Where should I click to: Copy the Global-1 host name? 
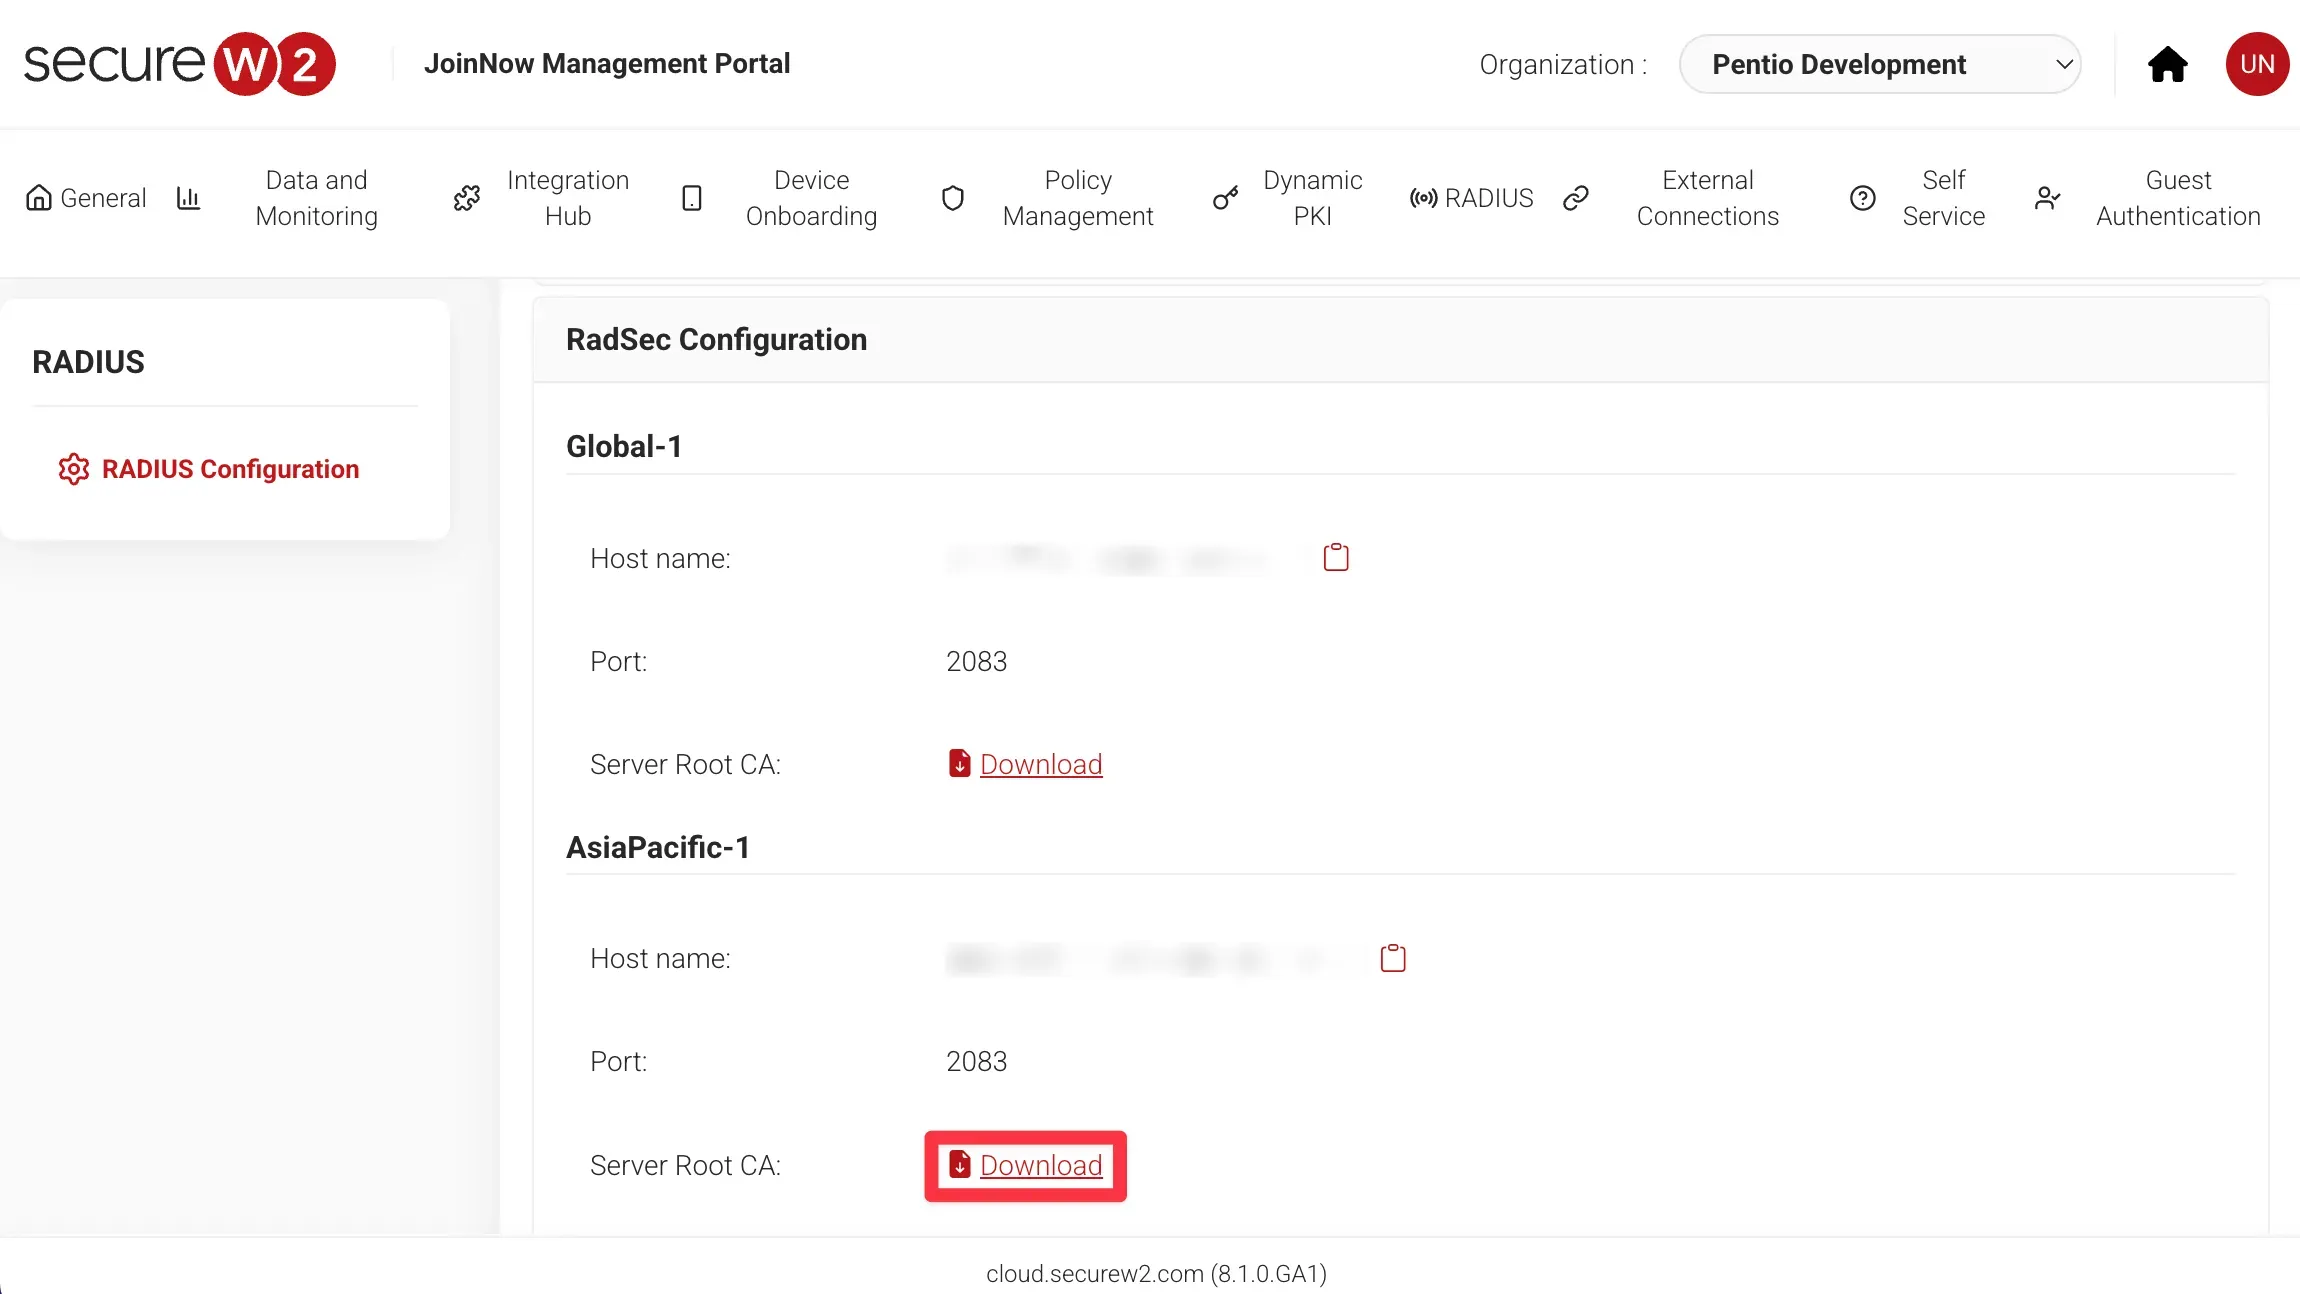click(x=1336, y=557)
